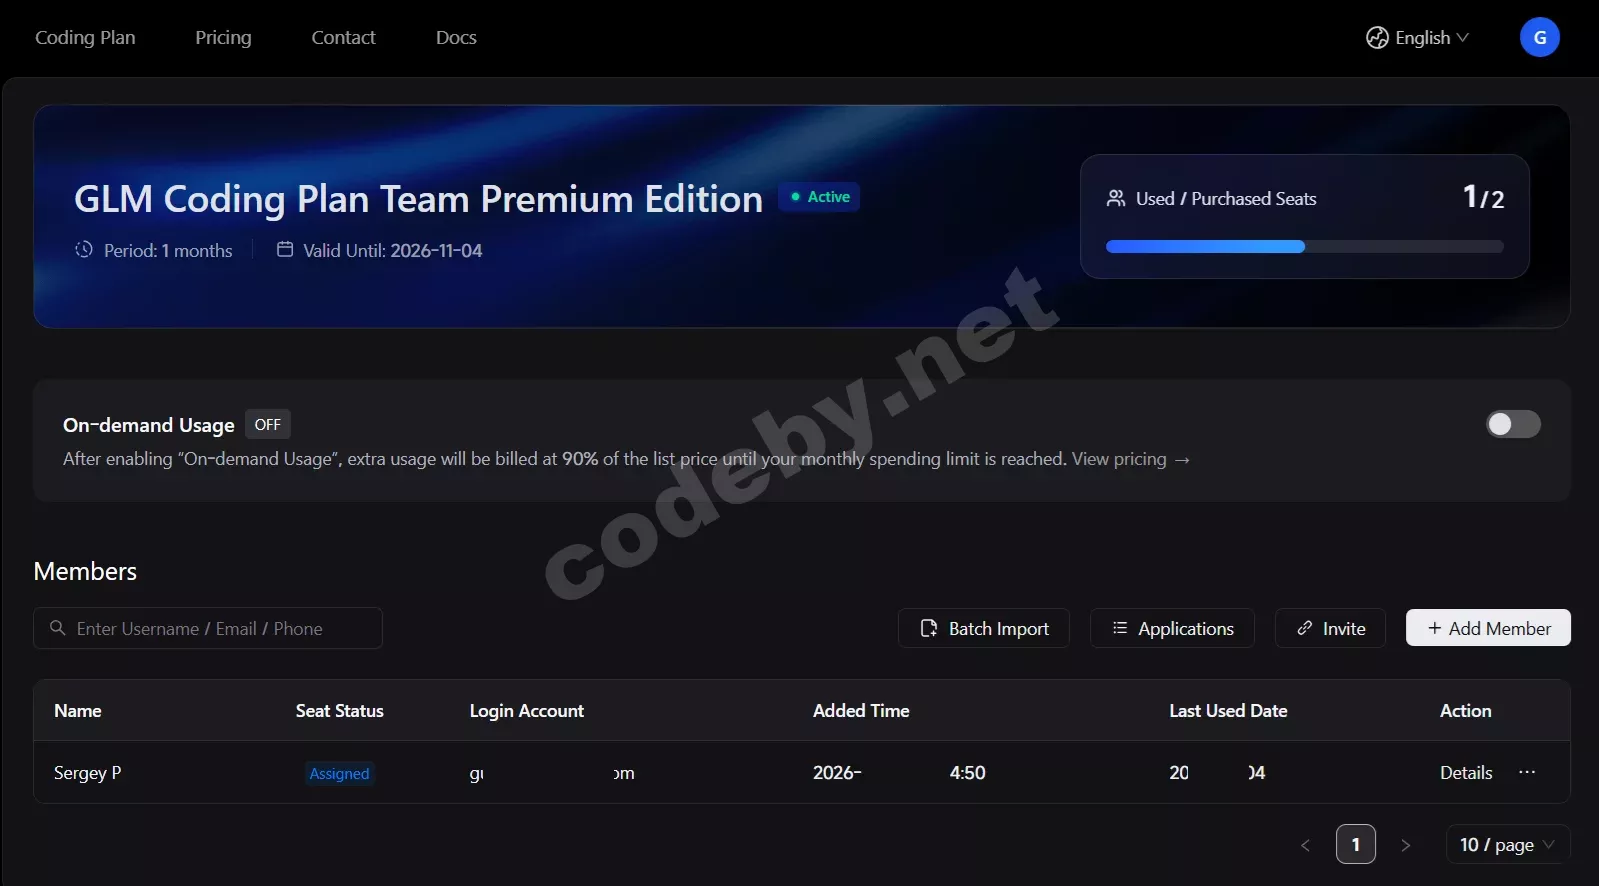Viewport: 1599px width, 886px height.
Task: Go to the Pricing page
Action: coord(223,37)
